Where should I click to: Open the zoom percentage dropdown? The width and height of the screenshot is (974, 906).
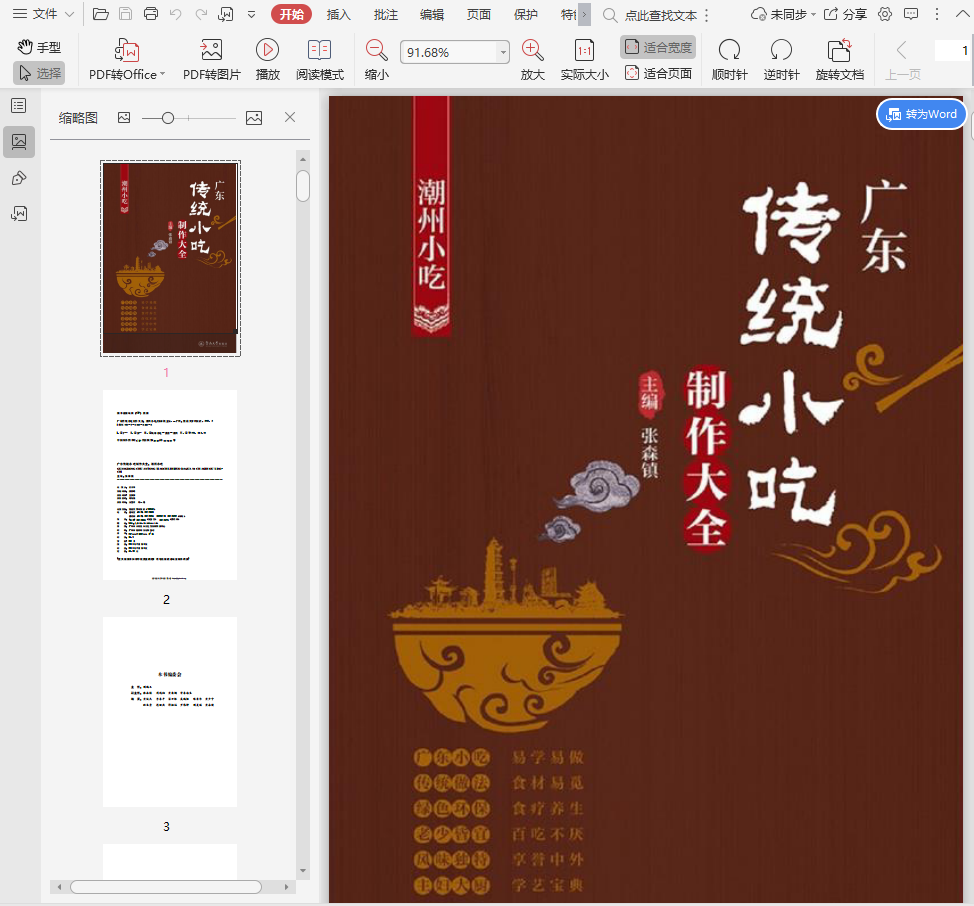(503, 53)
